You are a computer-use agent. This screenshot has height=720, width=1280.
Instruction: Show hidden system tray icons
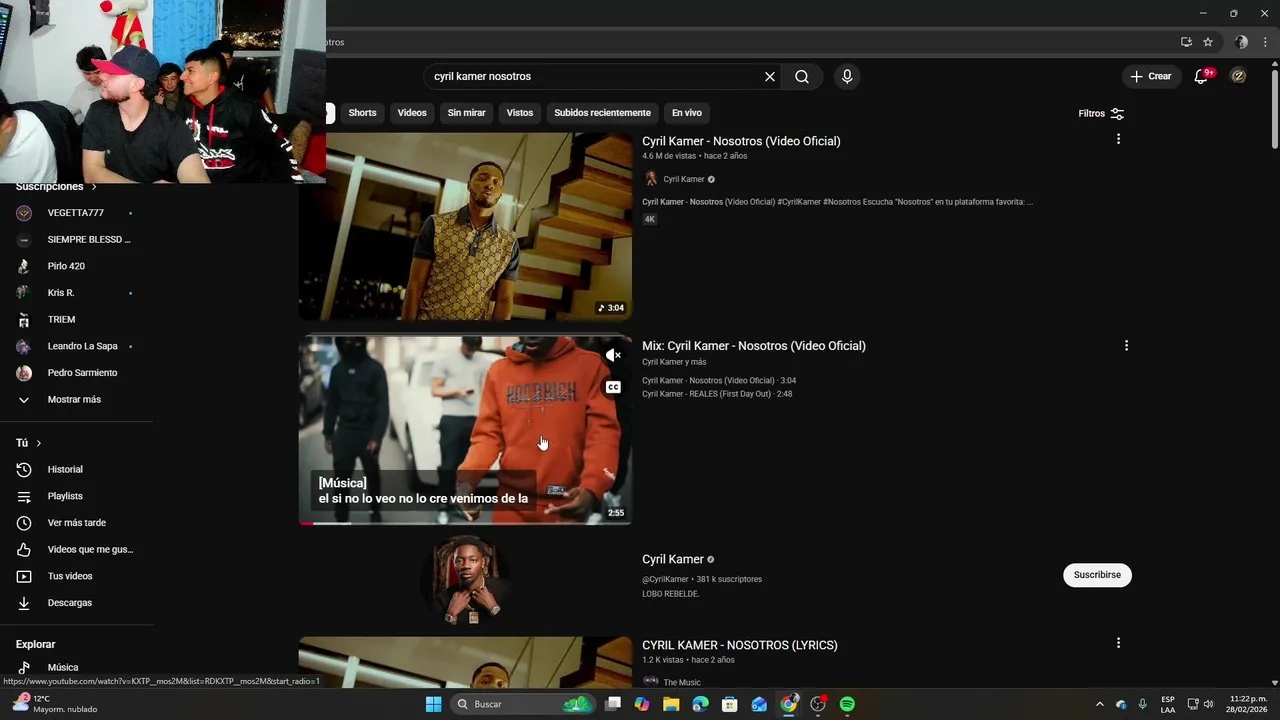click(x=1100, y=704)
